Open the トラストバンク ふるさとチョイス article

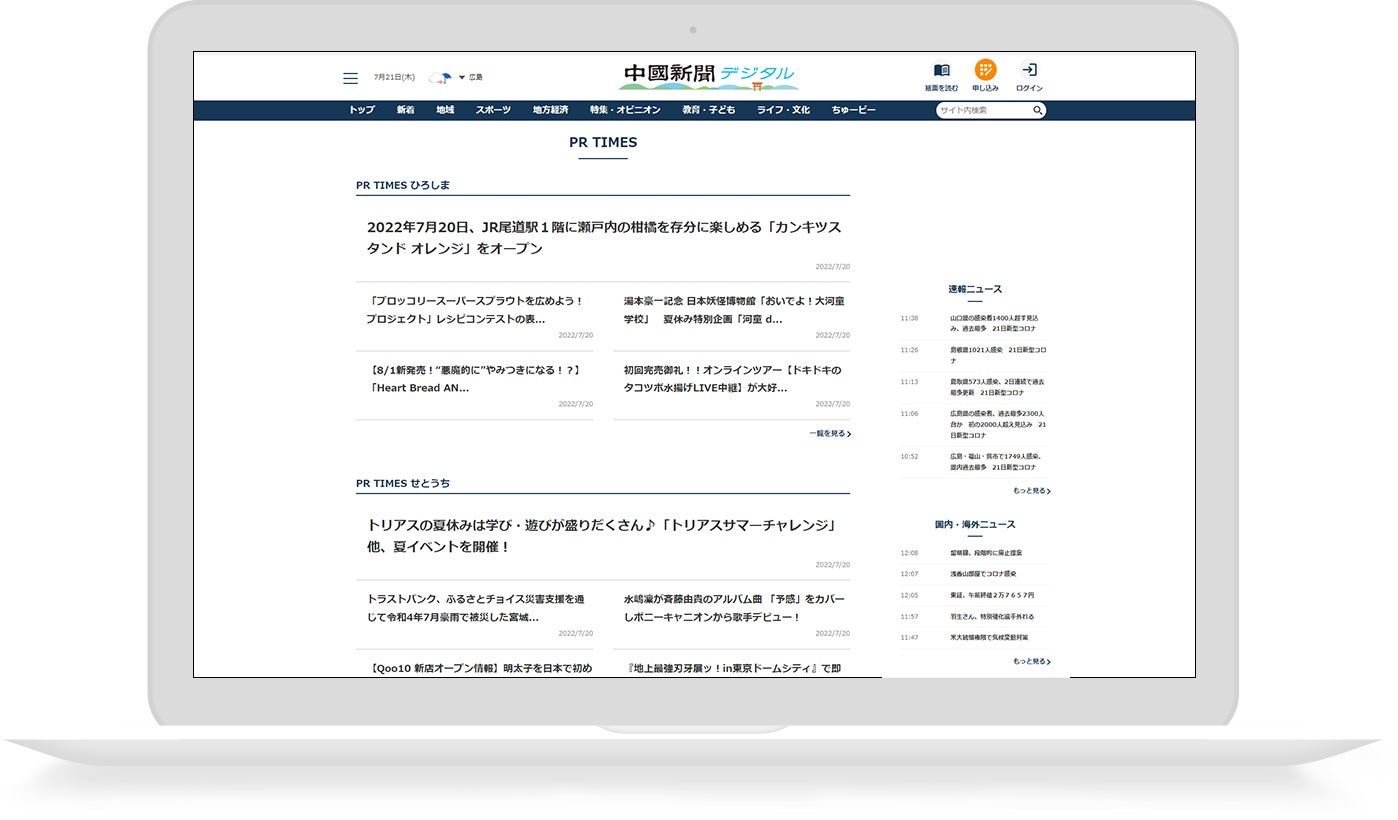click(475, 608)
